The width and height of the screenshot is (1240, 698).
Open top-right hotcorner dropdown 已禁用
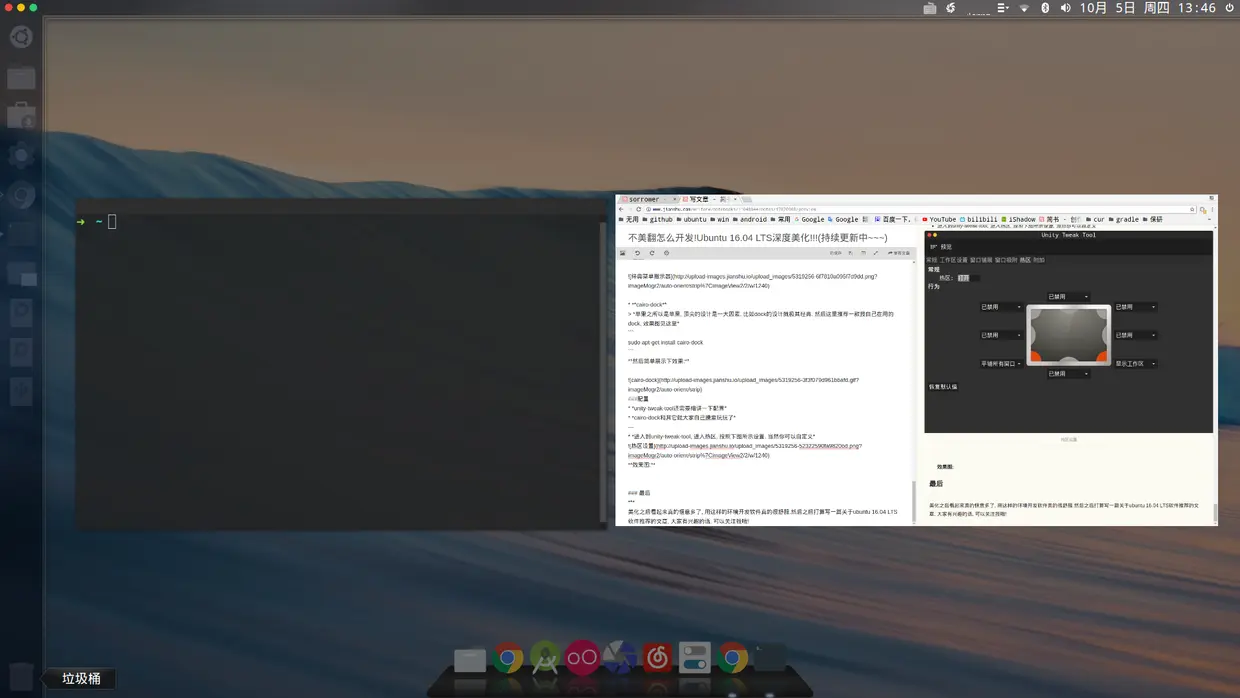(x=1136, y=307)
